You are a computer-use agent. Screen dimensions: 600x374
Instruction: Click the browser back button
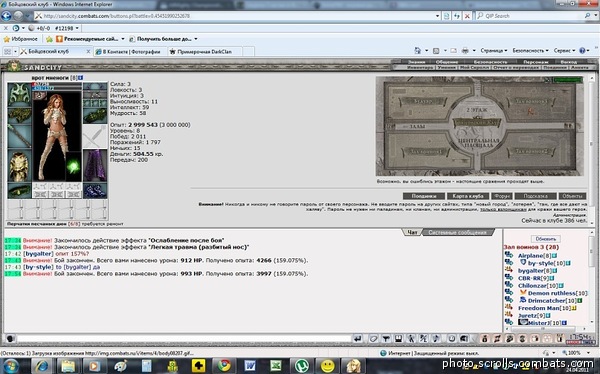coord(7,16)
